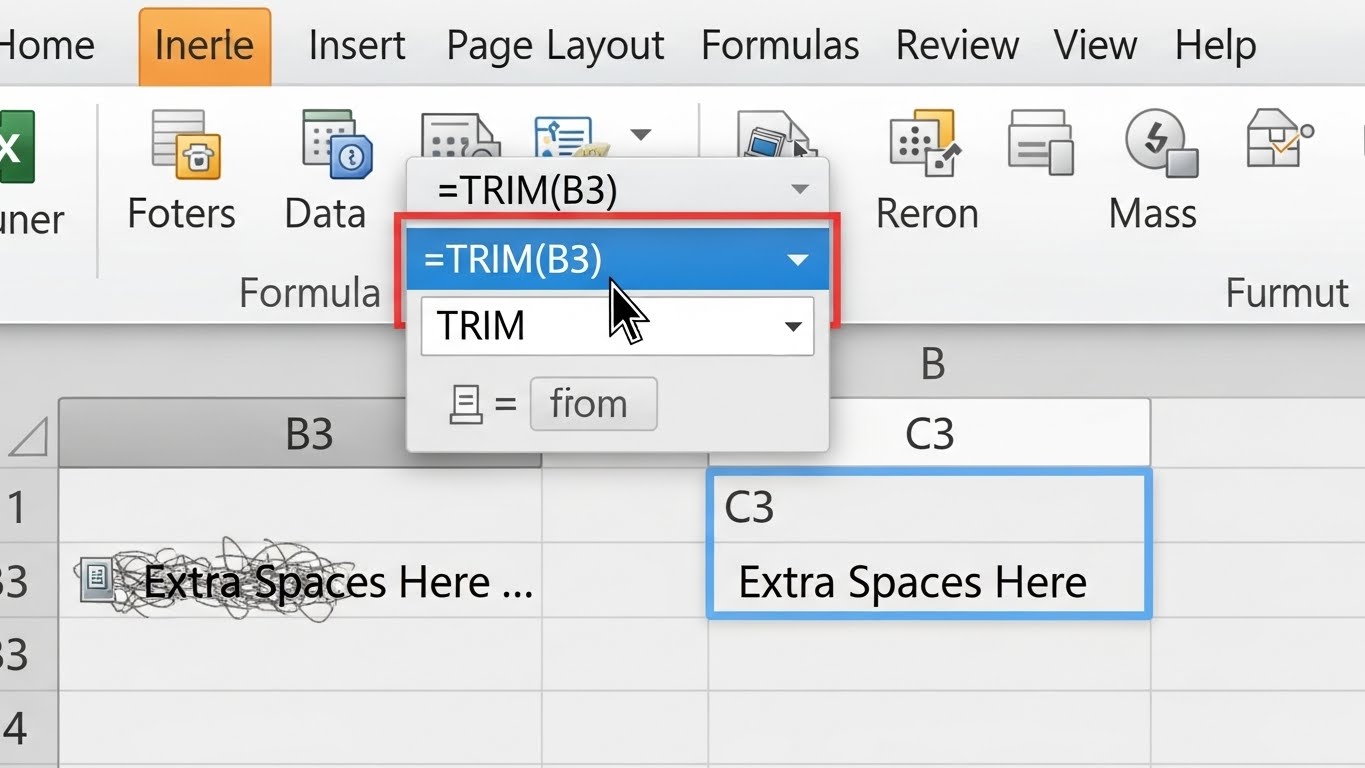
Task: Click the "fiom" button in popup
Action: click(x=593, y=404)
